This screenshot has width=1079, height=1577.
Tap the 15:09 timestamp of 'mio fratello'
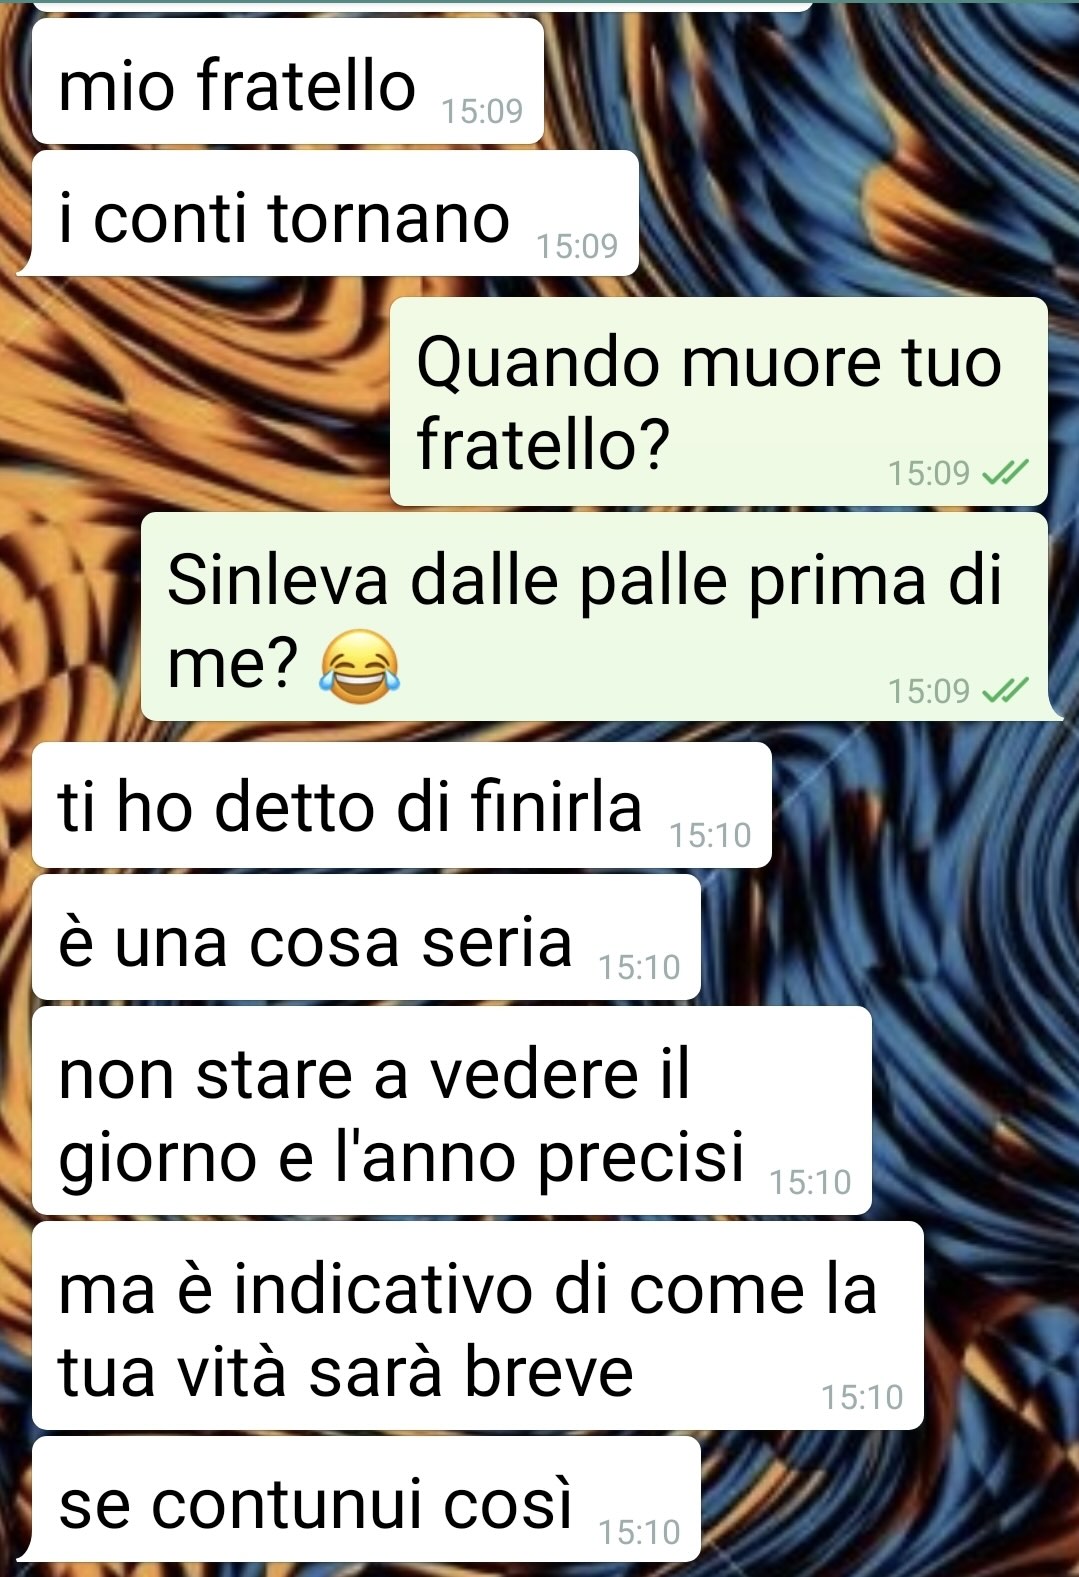click(x=482, y=111)
